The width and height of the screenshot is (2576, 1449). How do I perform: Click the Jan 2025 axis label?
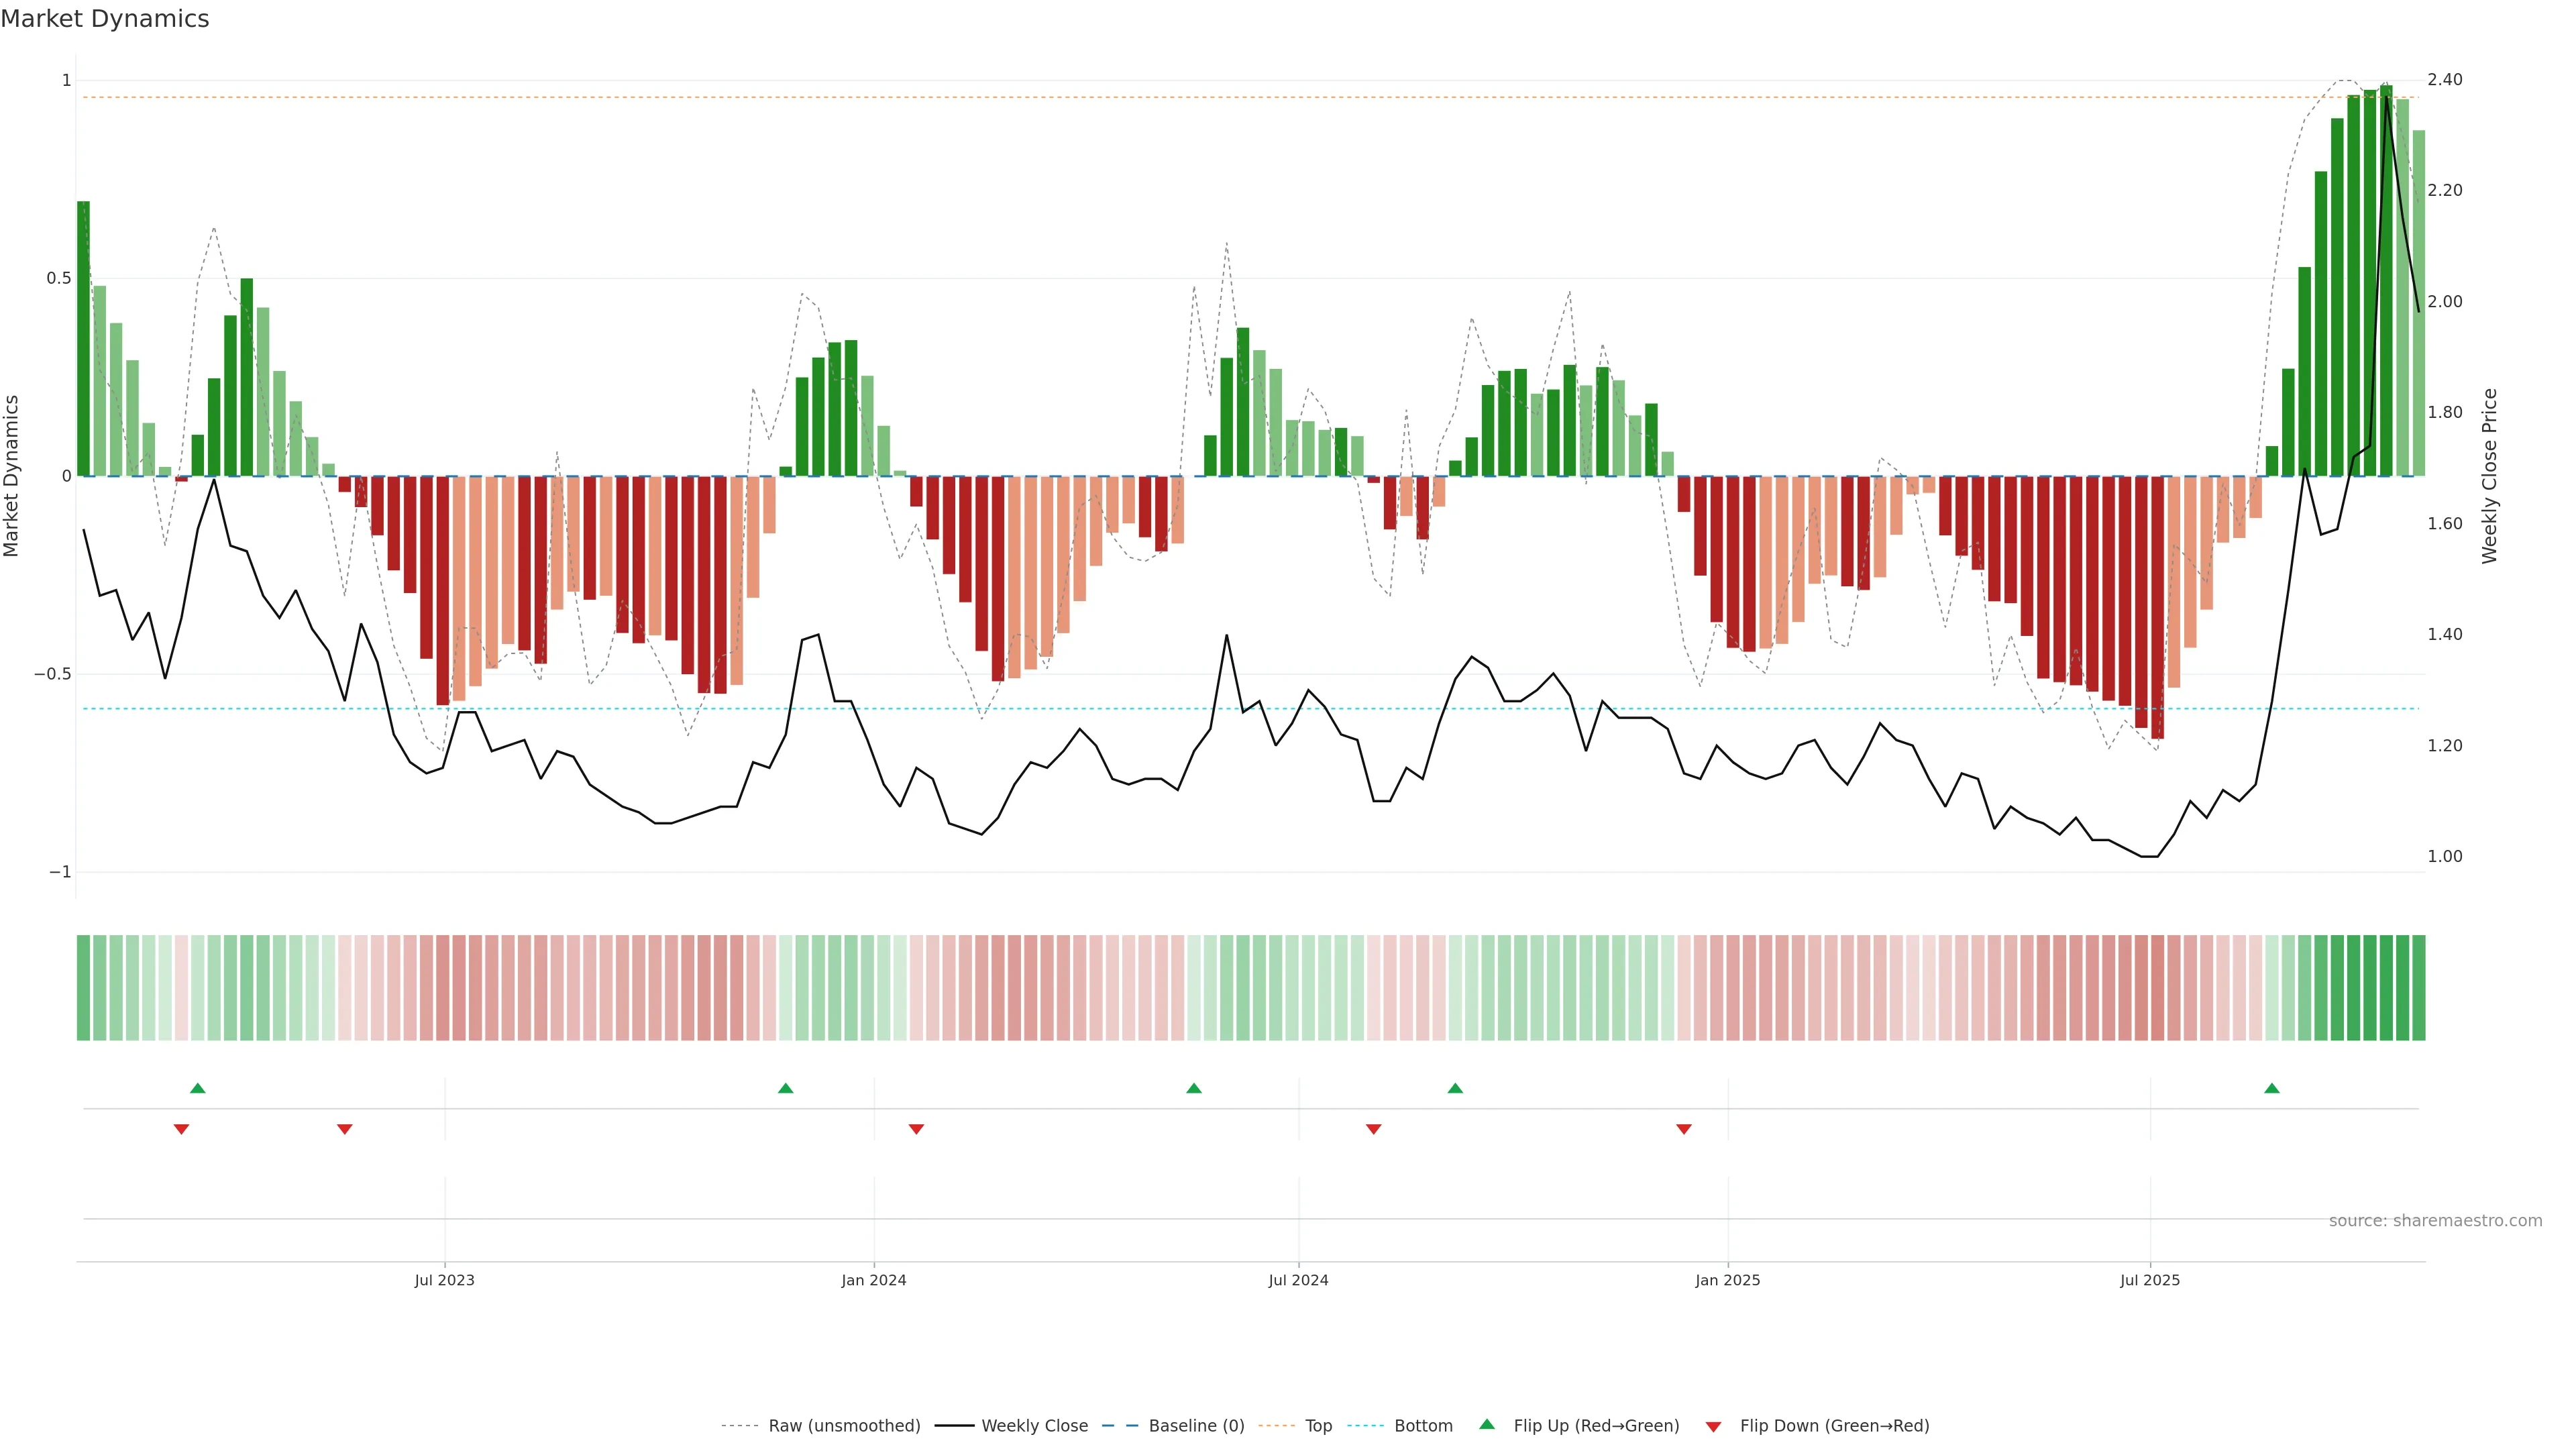(x=1727, y=1280)
